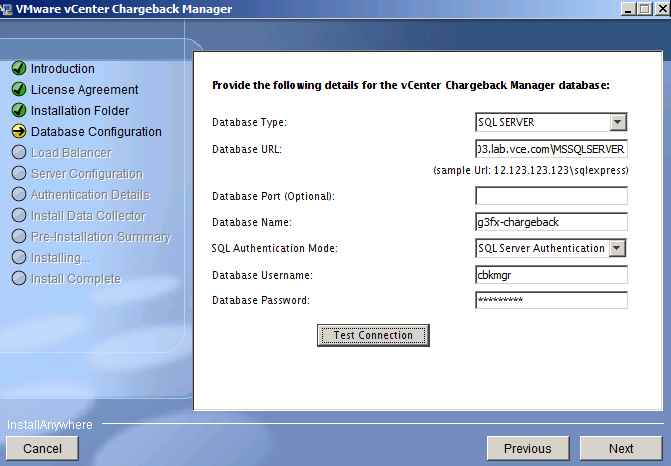Viewport: 671px width, 466px height.
Task: Click the Database URL: label
Action: 247,149
